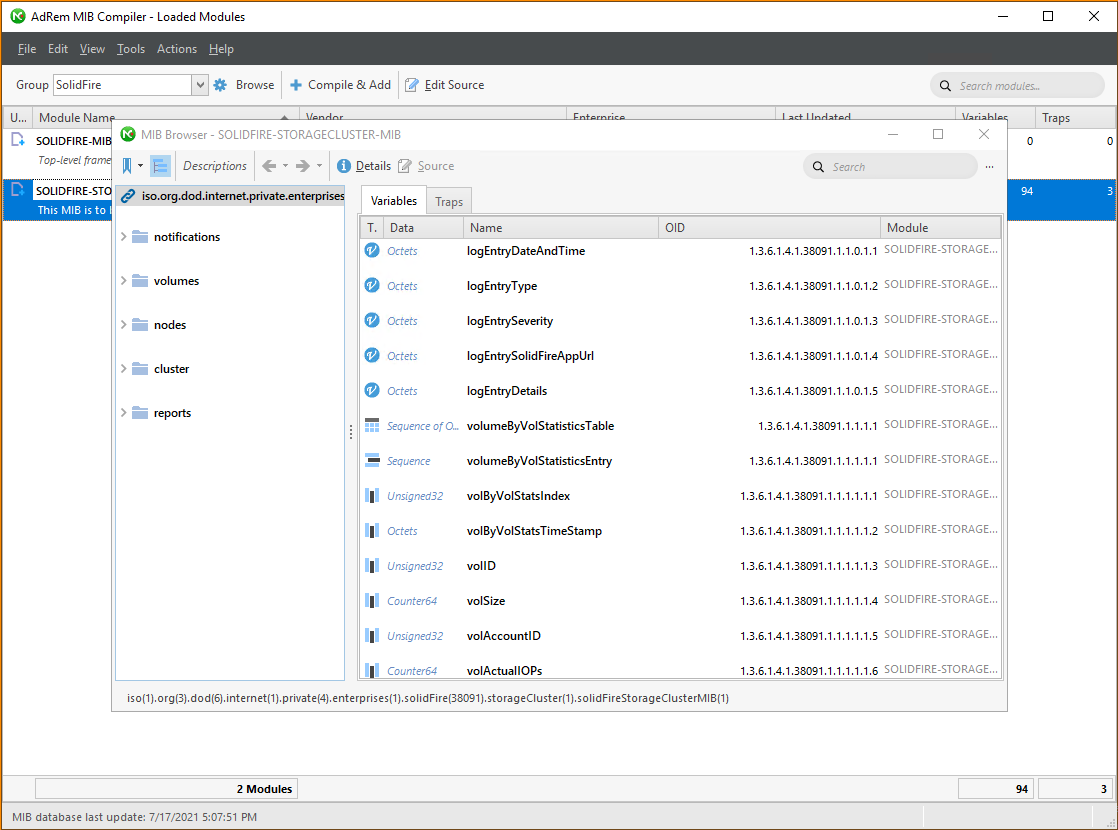Open the Help menu

click(x=221, y=49)
